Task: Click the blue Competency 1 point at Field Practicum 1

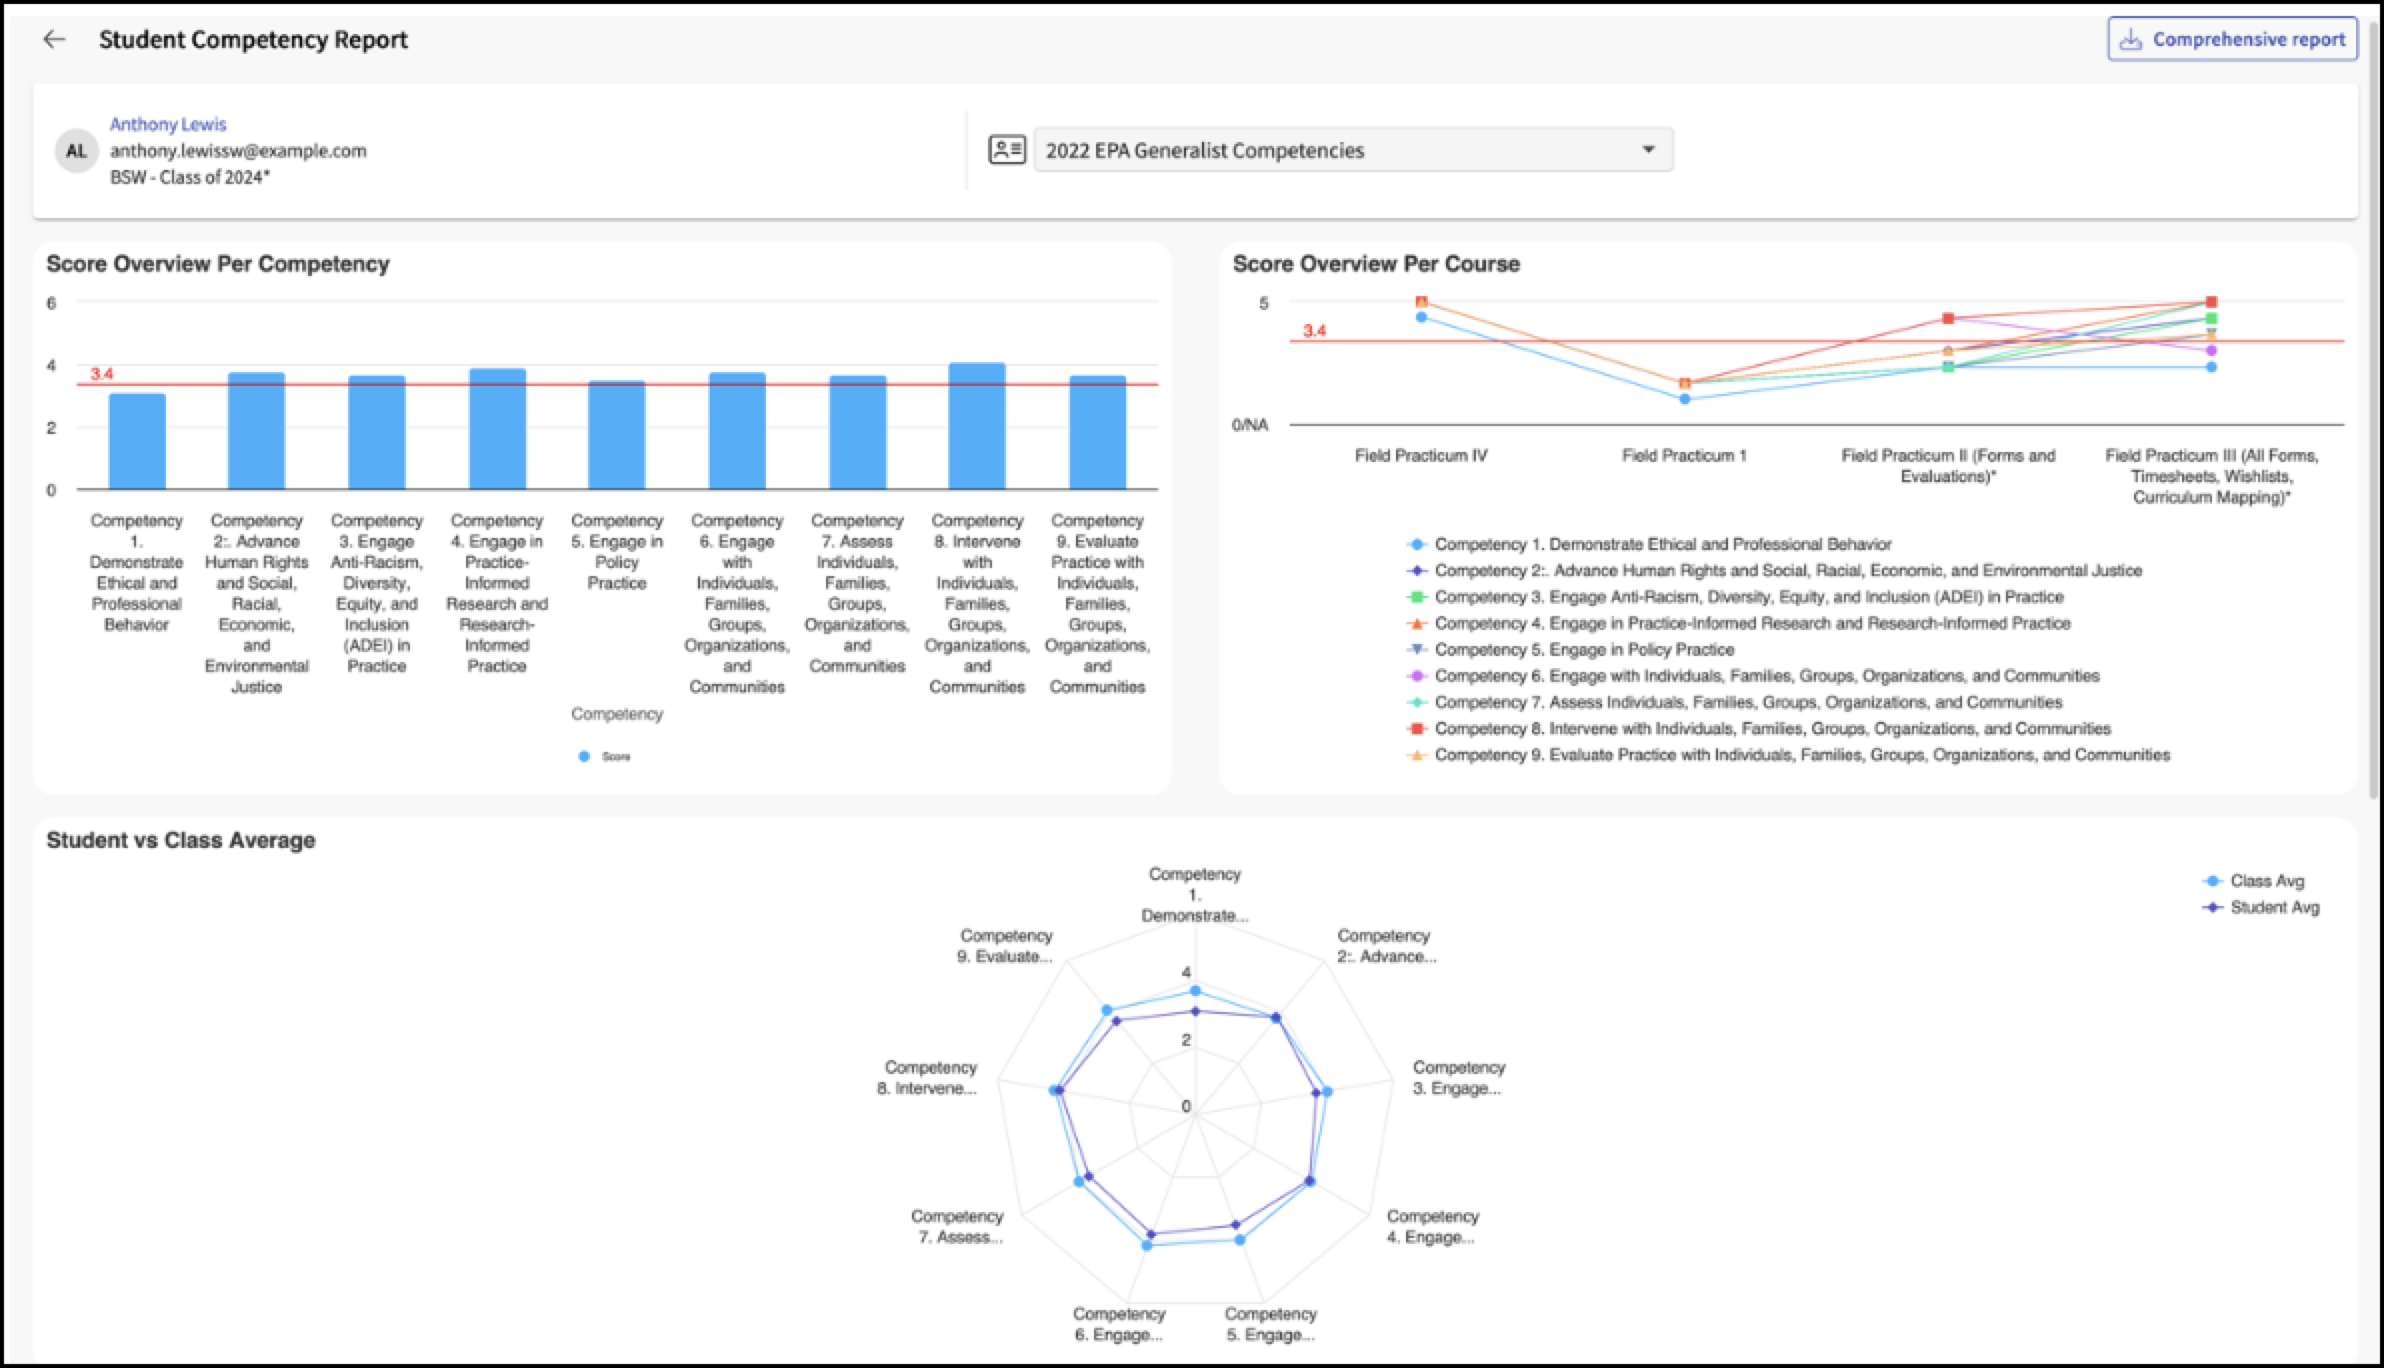Action: click(x=1685, y=399)
